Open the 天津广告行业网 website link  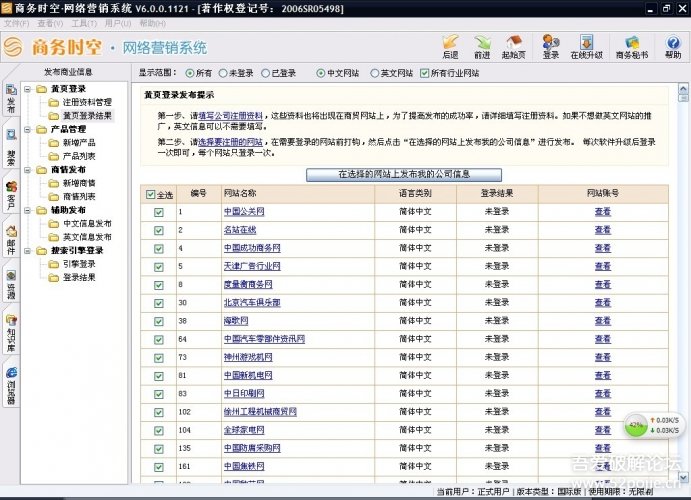click(252, 267)
